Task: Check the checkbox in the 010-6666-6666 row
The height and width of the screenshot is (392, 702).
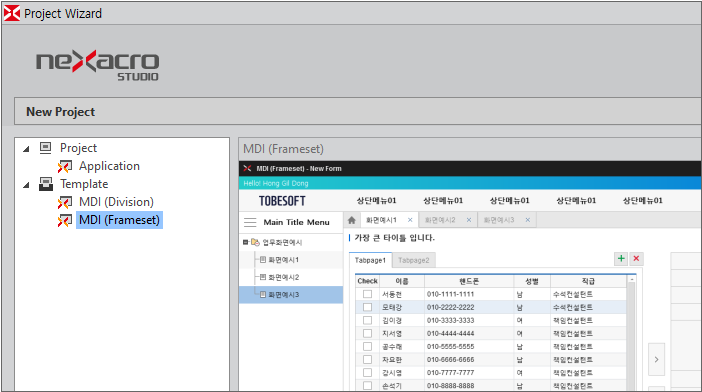Action: [x=368, y=359]
